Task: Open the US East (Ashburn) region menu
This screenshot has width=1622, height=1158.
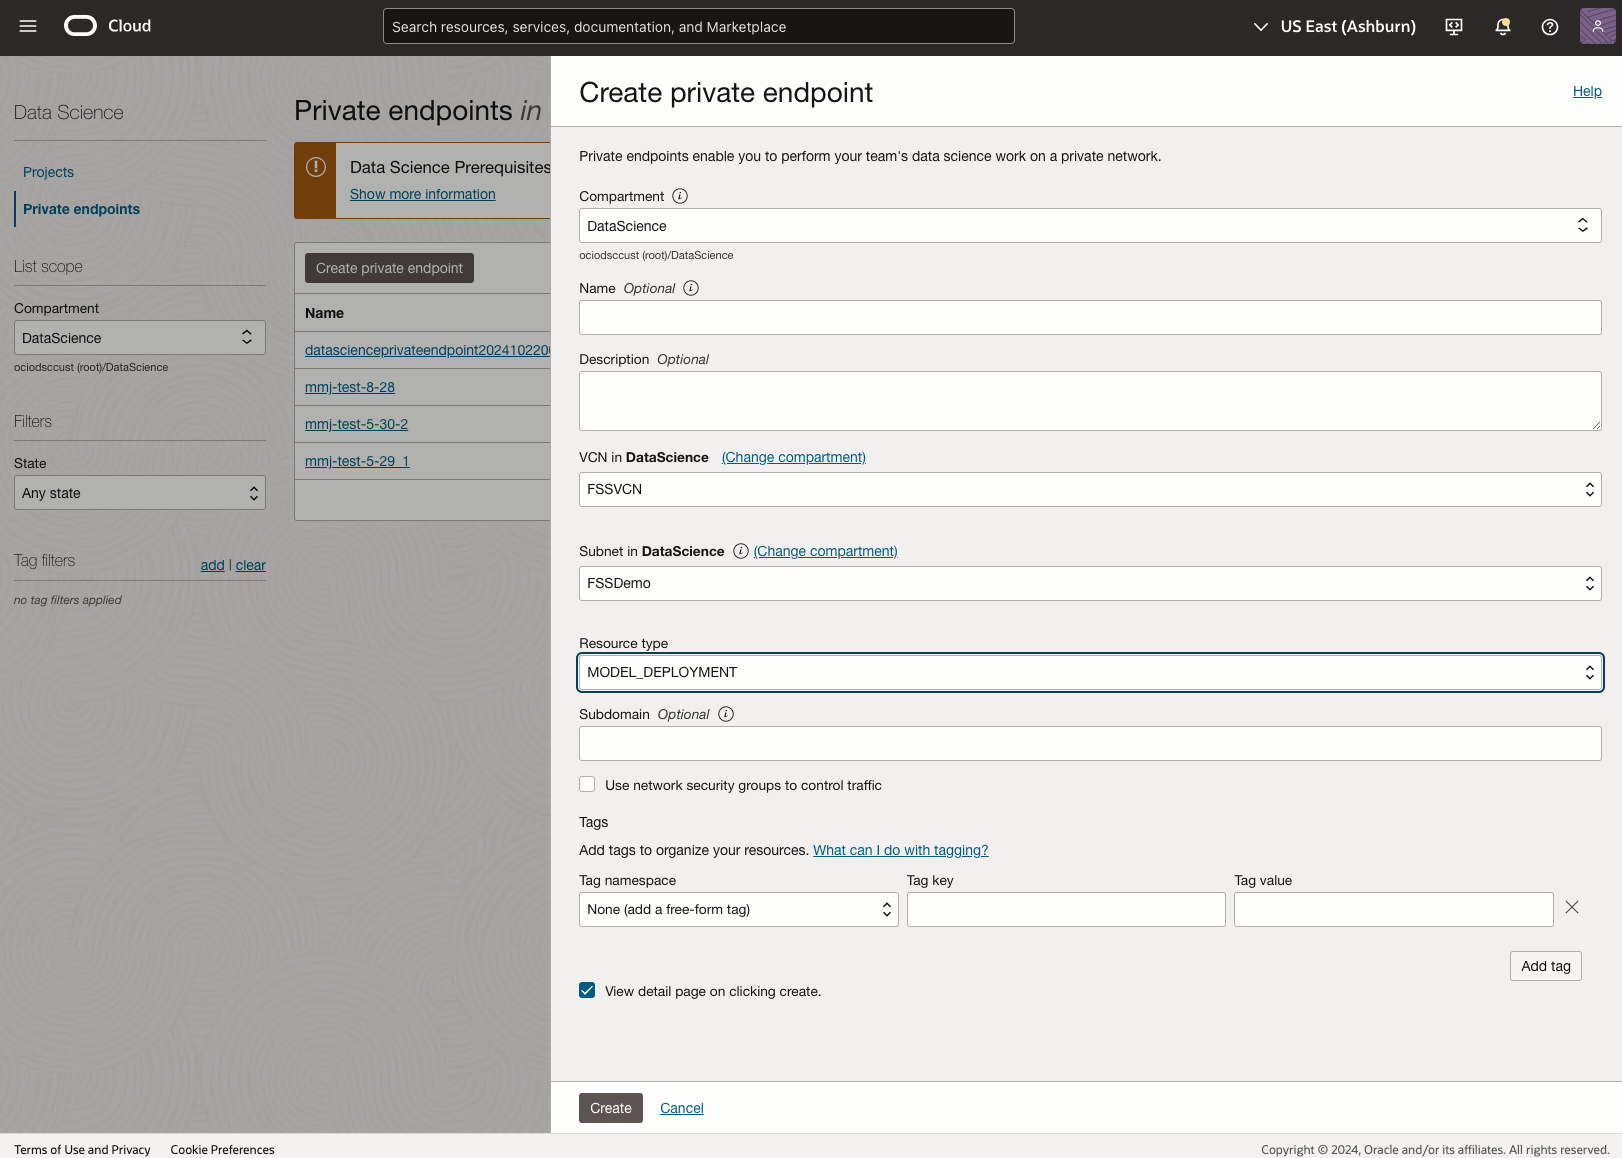Action: tap(1335, 27)
